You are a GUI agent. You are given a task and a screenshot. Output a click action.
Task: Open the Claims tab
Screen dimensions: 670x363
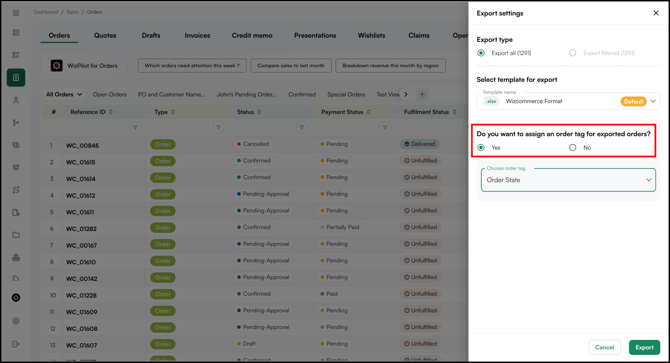(419, 35)
